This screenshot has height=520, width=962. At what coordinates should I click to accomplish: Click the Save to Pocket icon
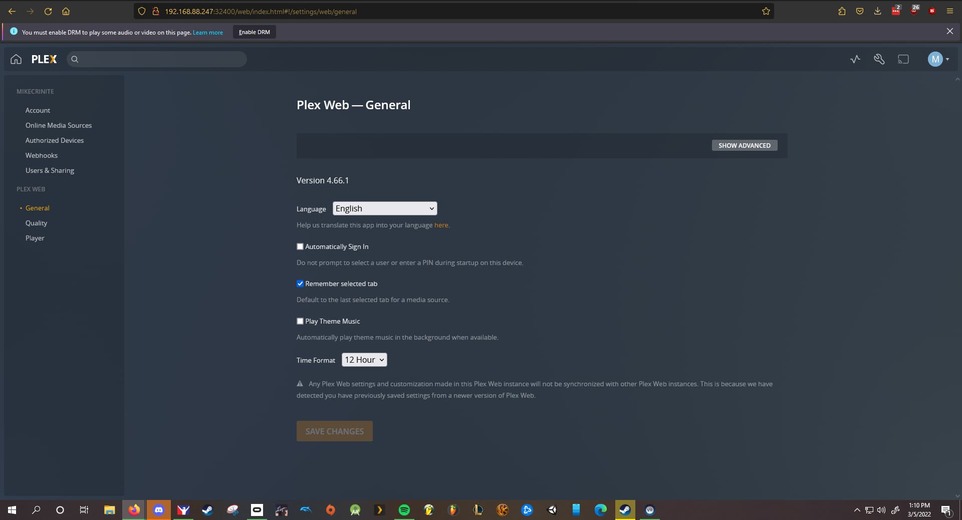[x=860, y=11]
